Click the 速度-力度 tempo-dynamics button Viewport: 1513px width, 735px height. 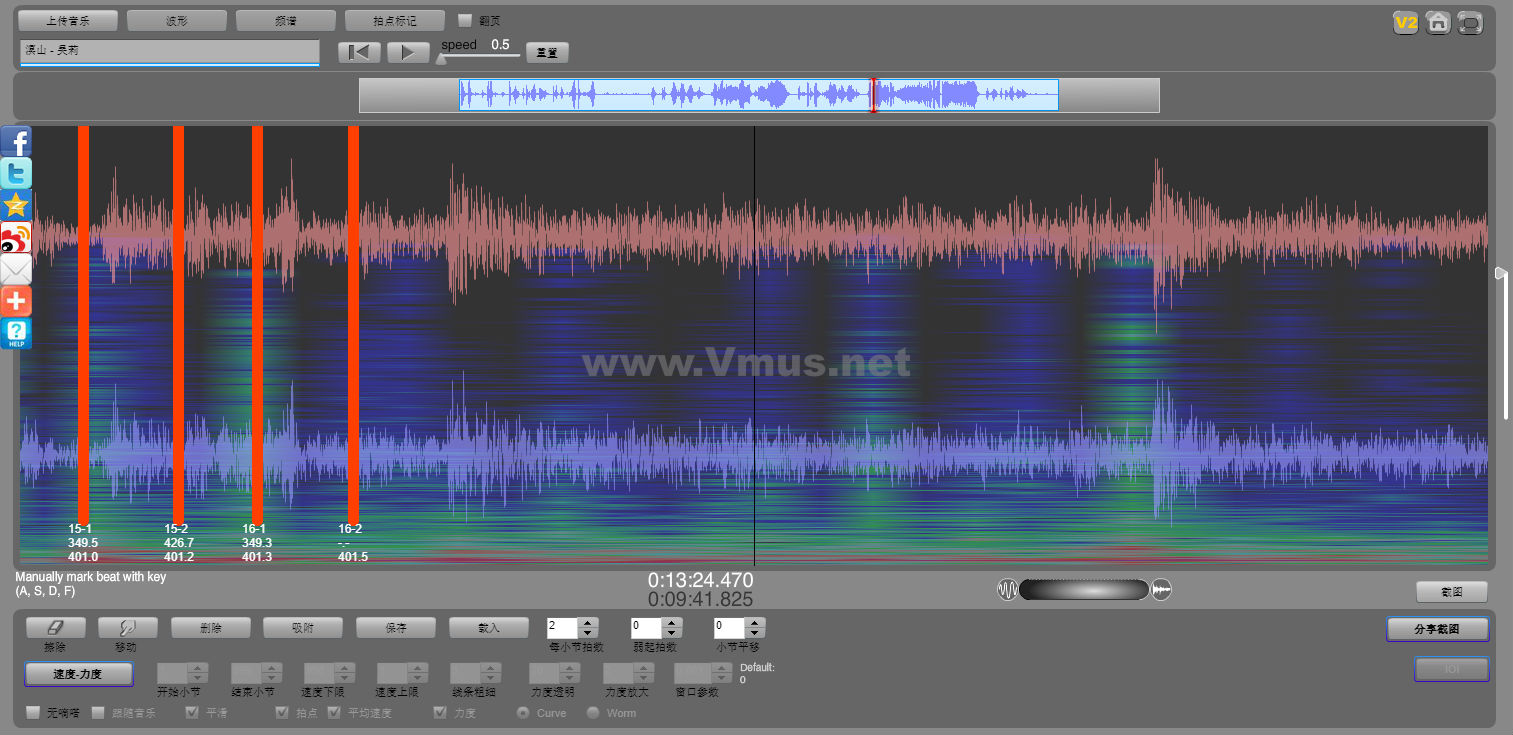pos(78,674)
